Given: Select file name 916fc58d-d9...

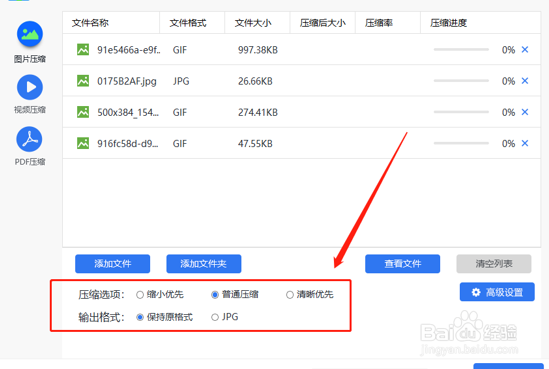Looking at the screenshot, I should click(128, 144).
